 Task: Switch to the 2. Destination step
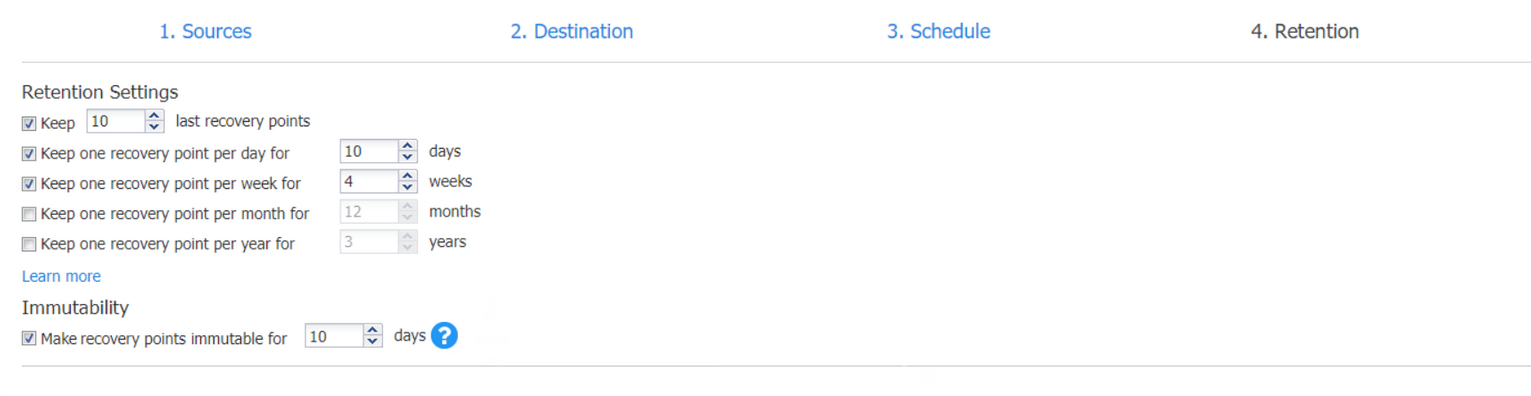tap(572, 31)
